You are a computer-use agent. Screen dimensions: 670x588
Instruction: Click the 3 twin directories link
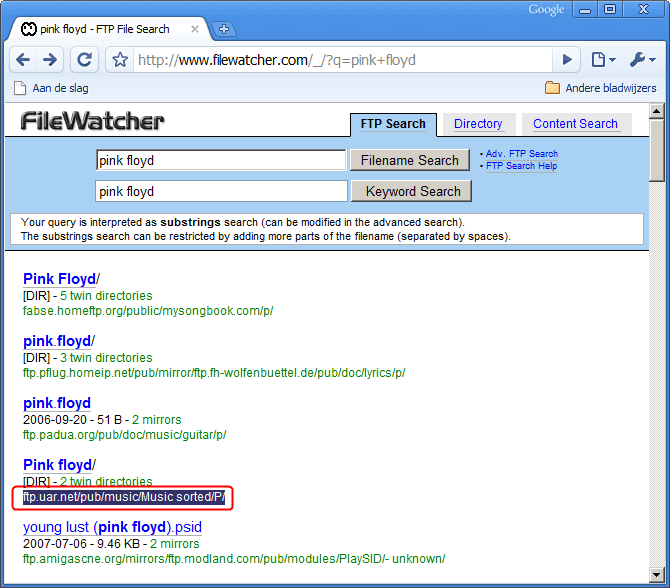[106, 358]
